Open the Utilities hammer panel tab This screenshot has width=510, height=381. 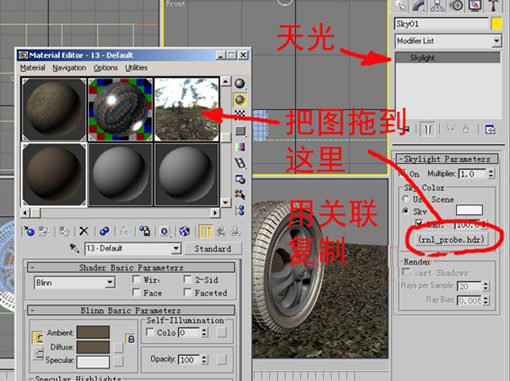click(494, 6)
